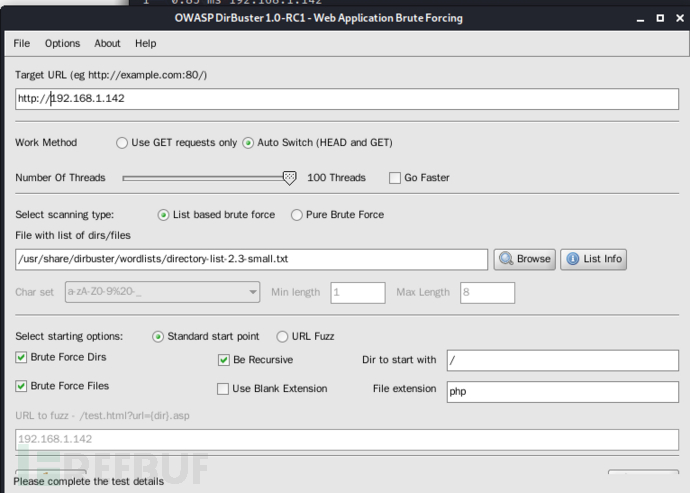This screenshot has height=493, width=690.
Task: Maximize the DirBuster window
Action: coord(658,18)
